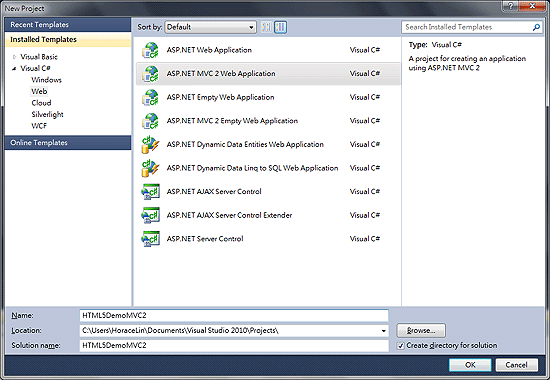
Task: Open the Online Templates section
Action: tap(68, 143)
